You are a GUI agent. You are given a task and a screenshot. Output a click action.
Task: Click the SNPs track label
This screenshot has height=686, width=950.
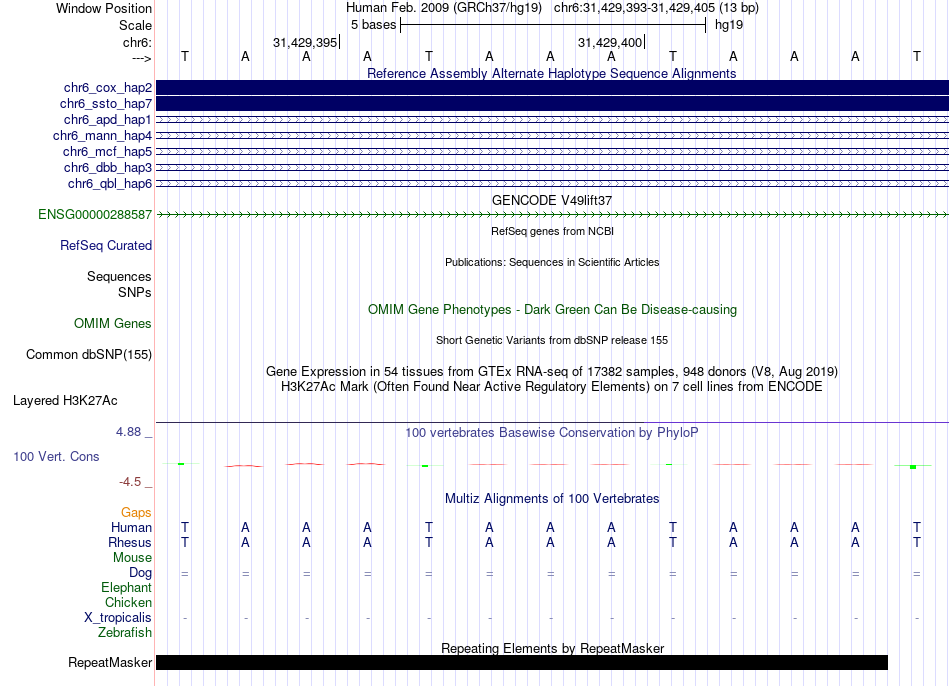(135, 292)
